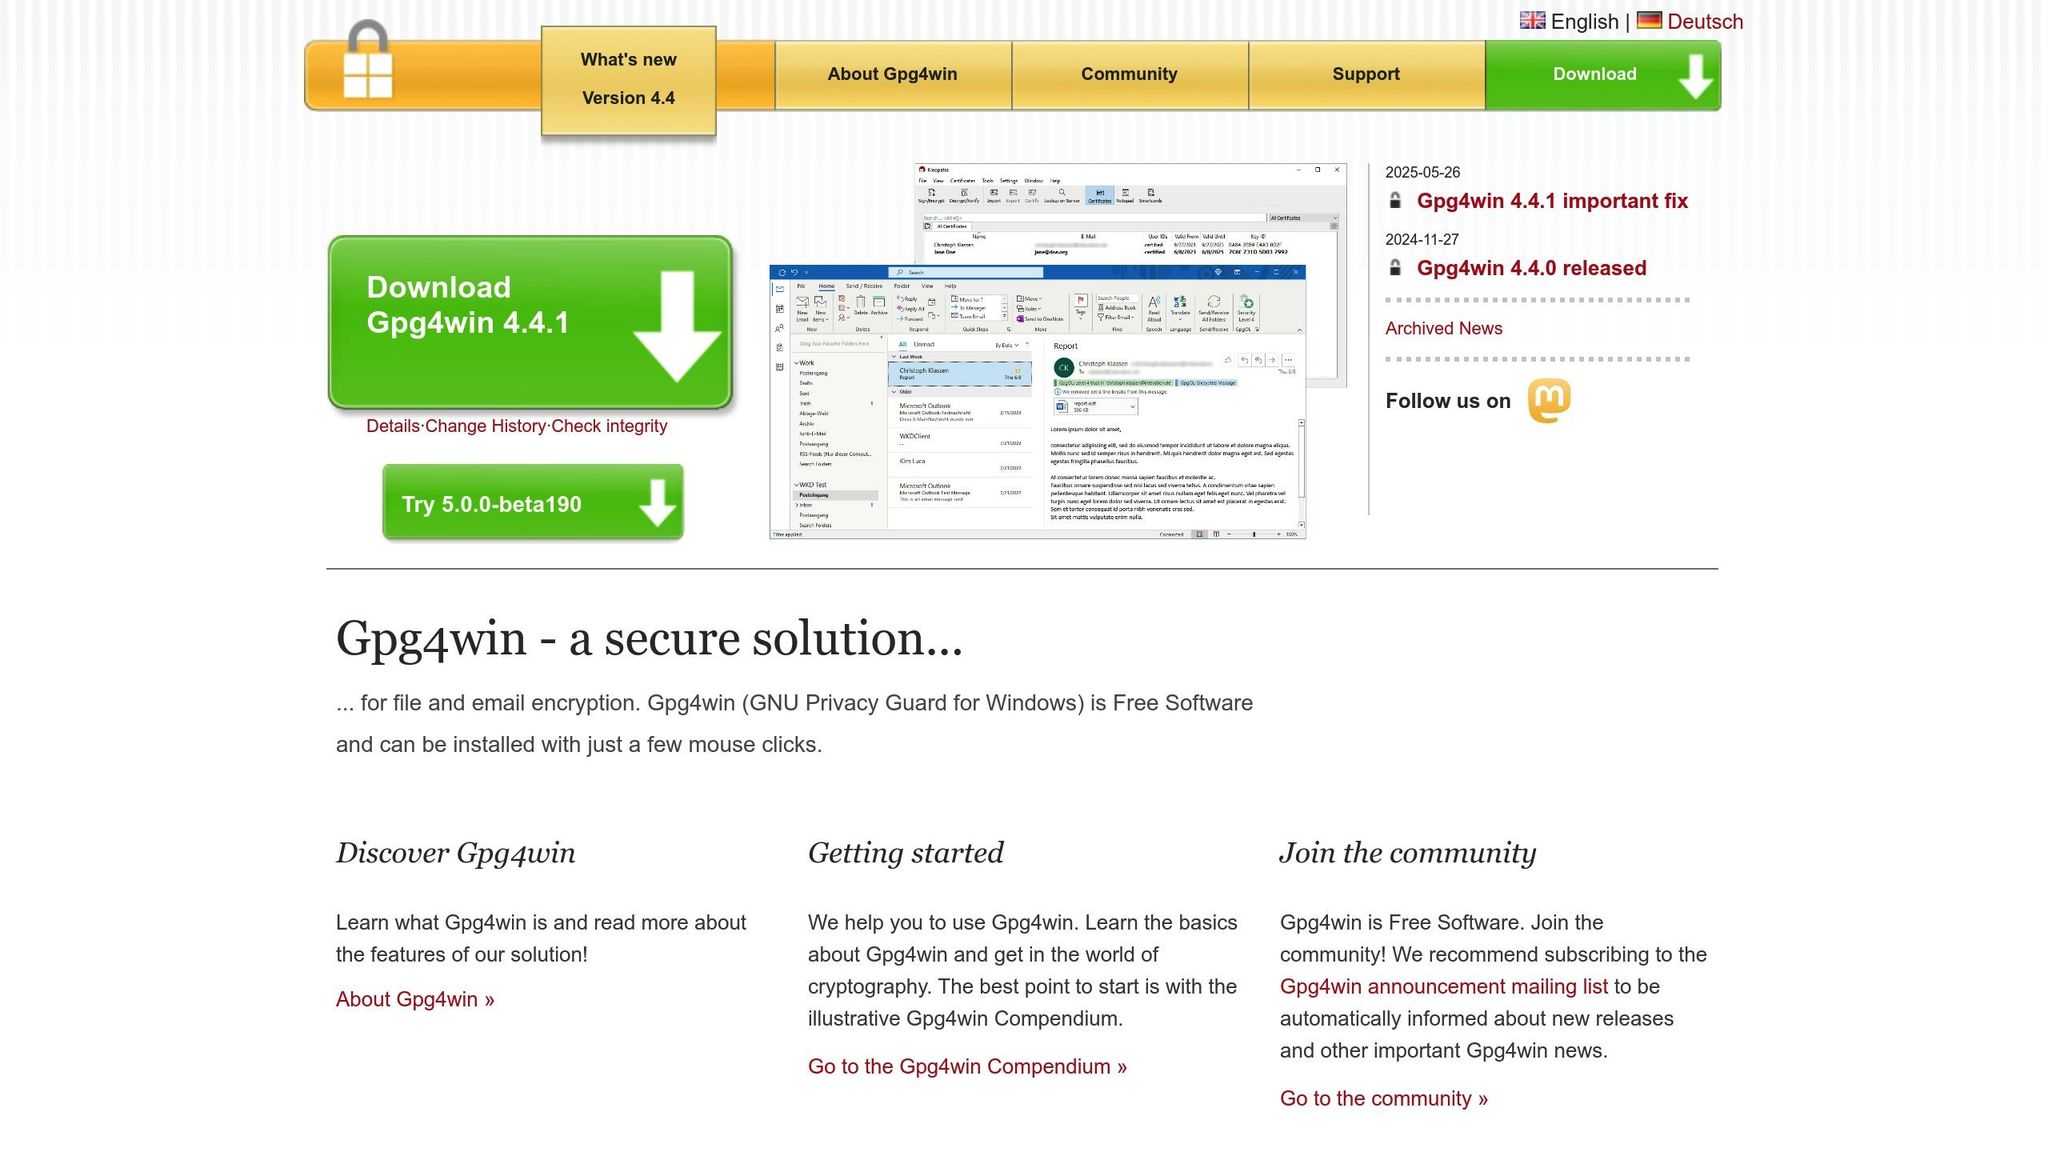
Task: Read Gpg4win 4.4.1 important fix news
Action: click(x=1552, y=201)
